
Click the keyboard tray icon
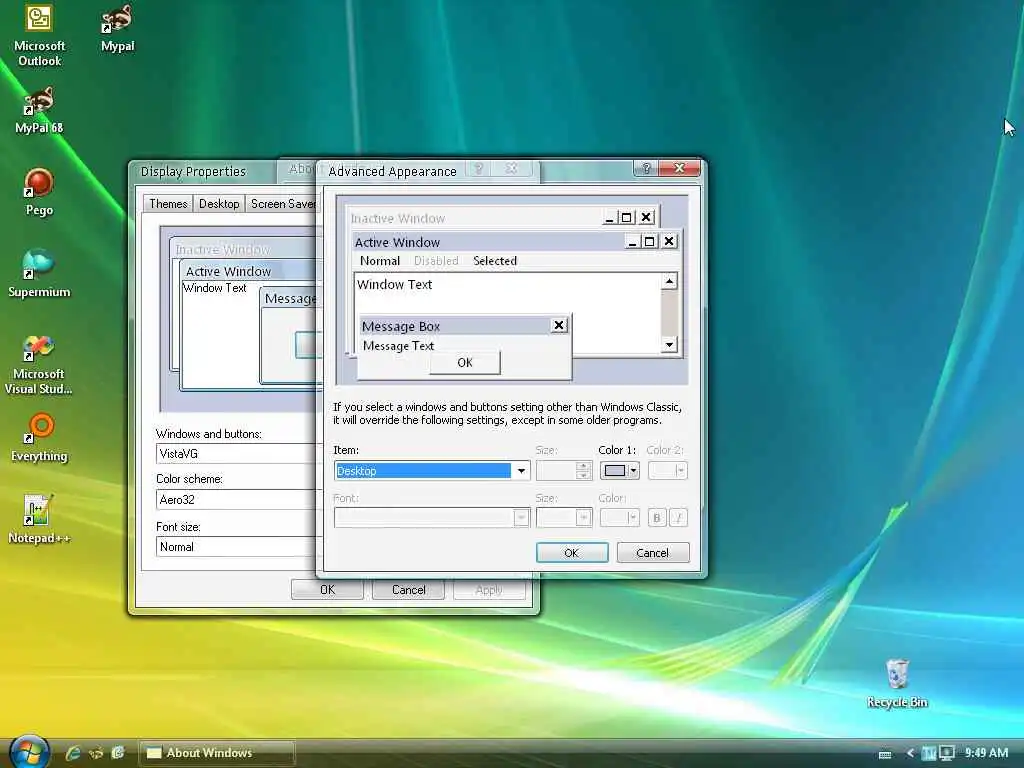pyautogui.click(x=885, y=754)
